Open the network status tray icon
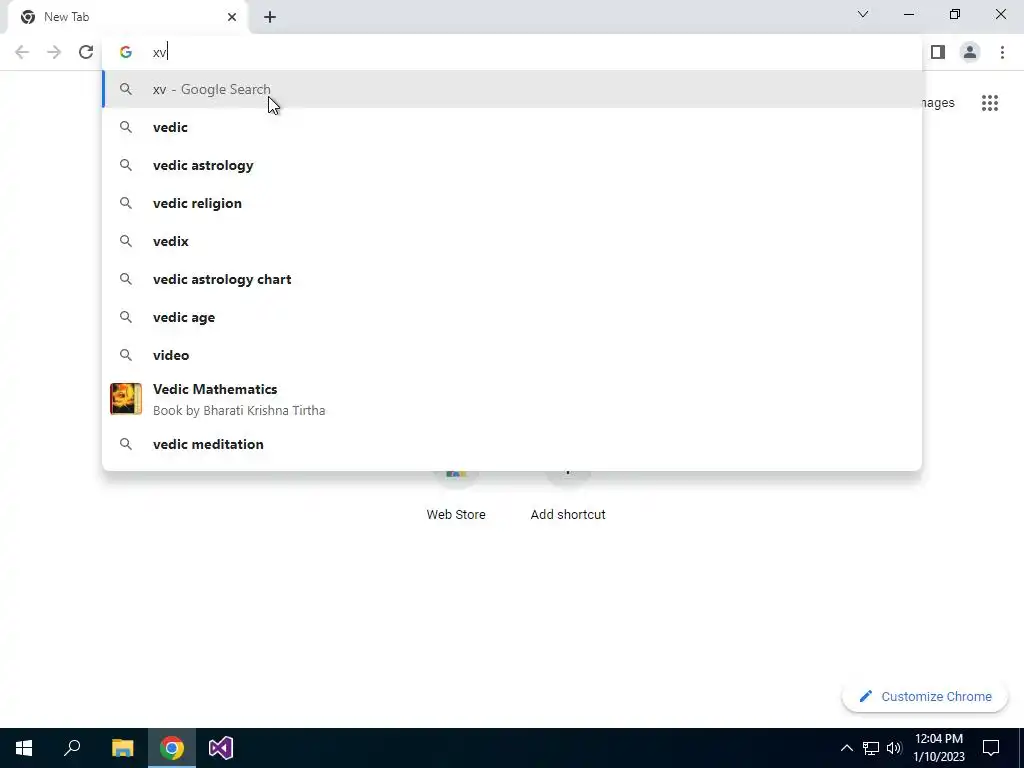The image size is (1024, 768). [871, 748]
